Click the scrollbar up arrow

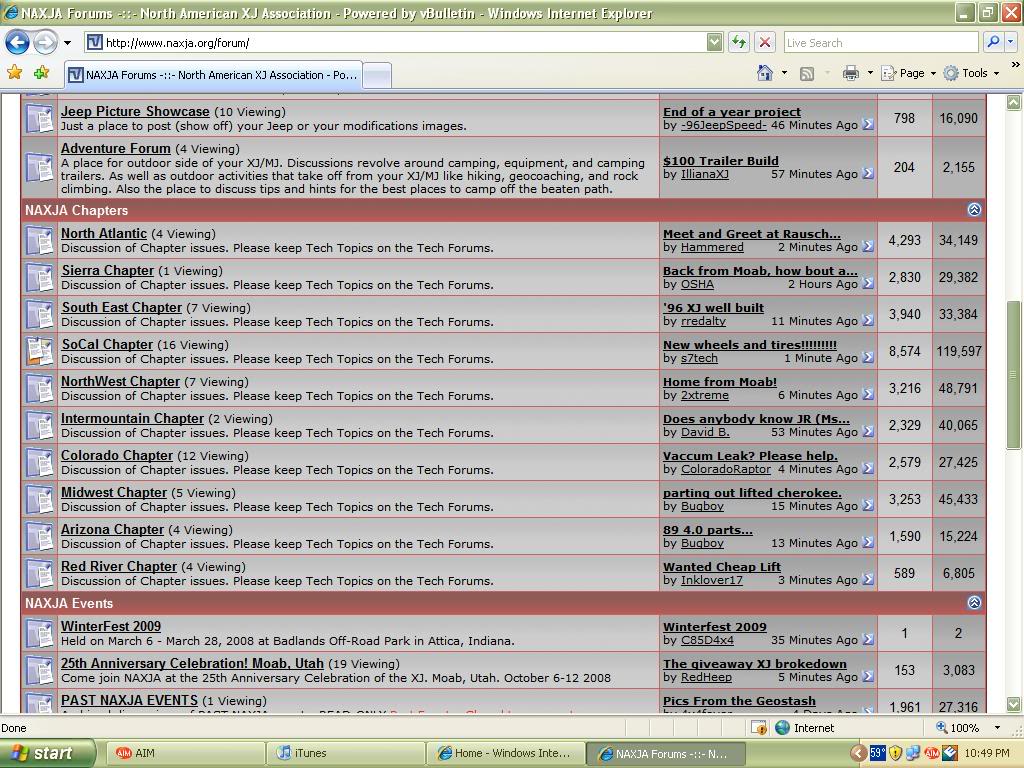pyautogui.click(x=1013, y=102)
